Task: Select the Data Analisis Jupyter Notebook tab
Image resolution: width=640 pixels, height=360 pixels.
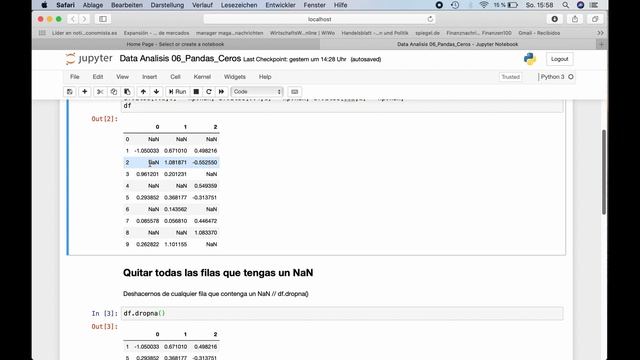Action: pos(458,44)
